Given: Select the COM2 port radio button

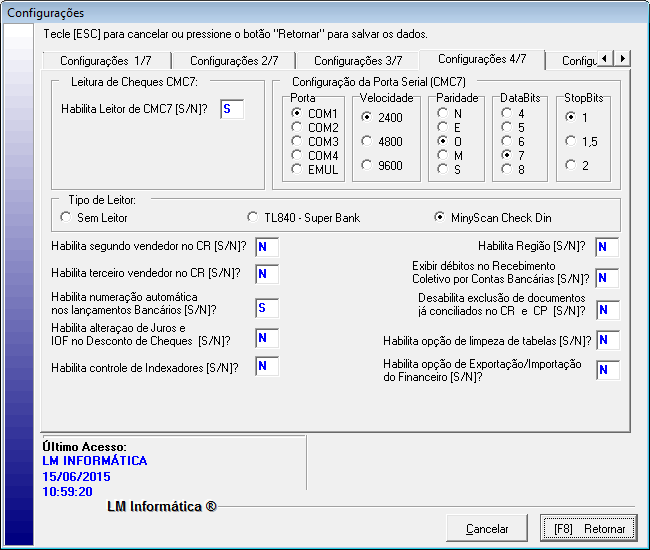Looking at the screenshot, I should 298,128.
